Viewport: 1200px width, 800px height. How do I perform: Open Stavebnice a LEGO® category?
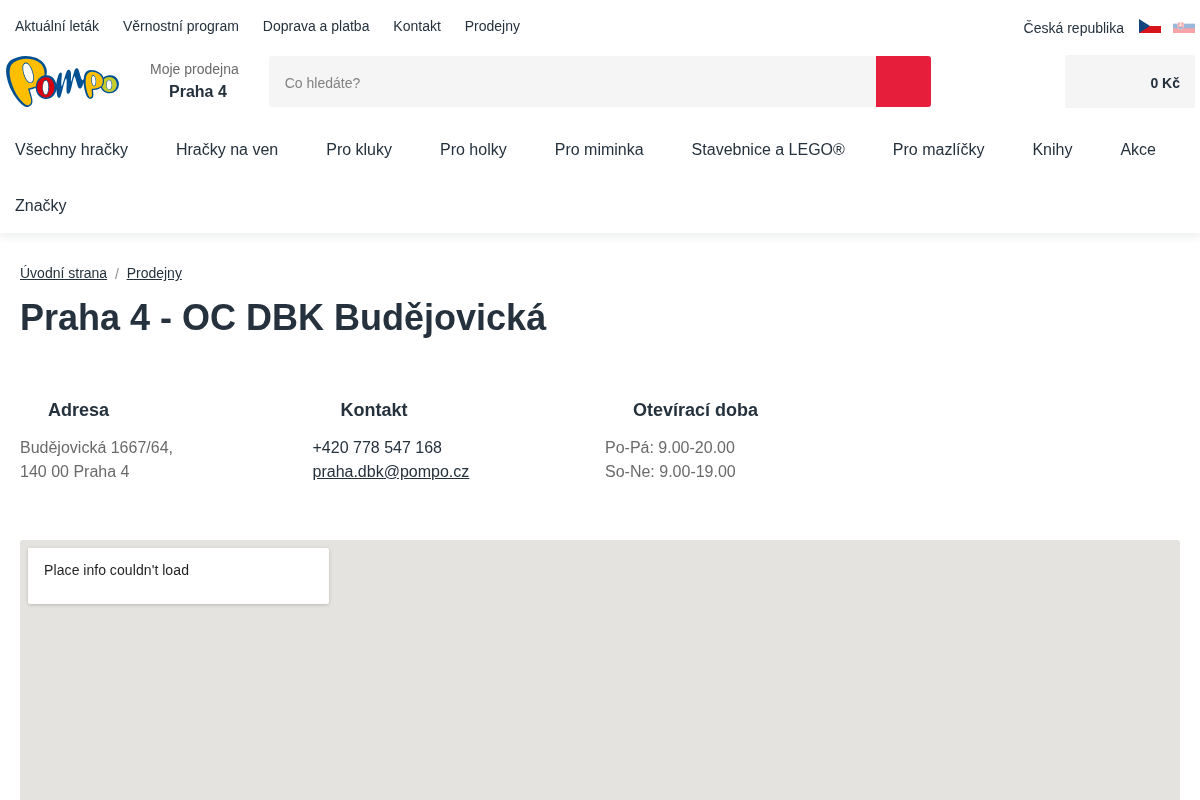coord(768,150)
